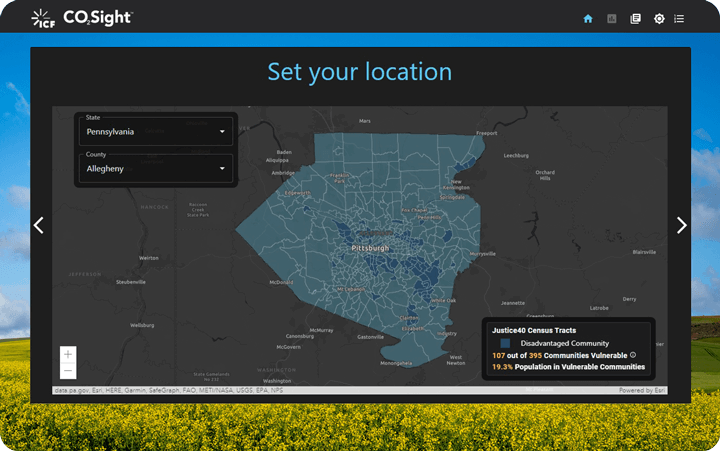
Task: Open the bar chart dashboard icon
Action: [x=612, y=18]
